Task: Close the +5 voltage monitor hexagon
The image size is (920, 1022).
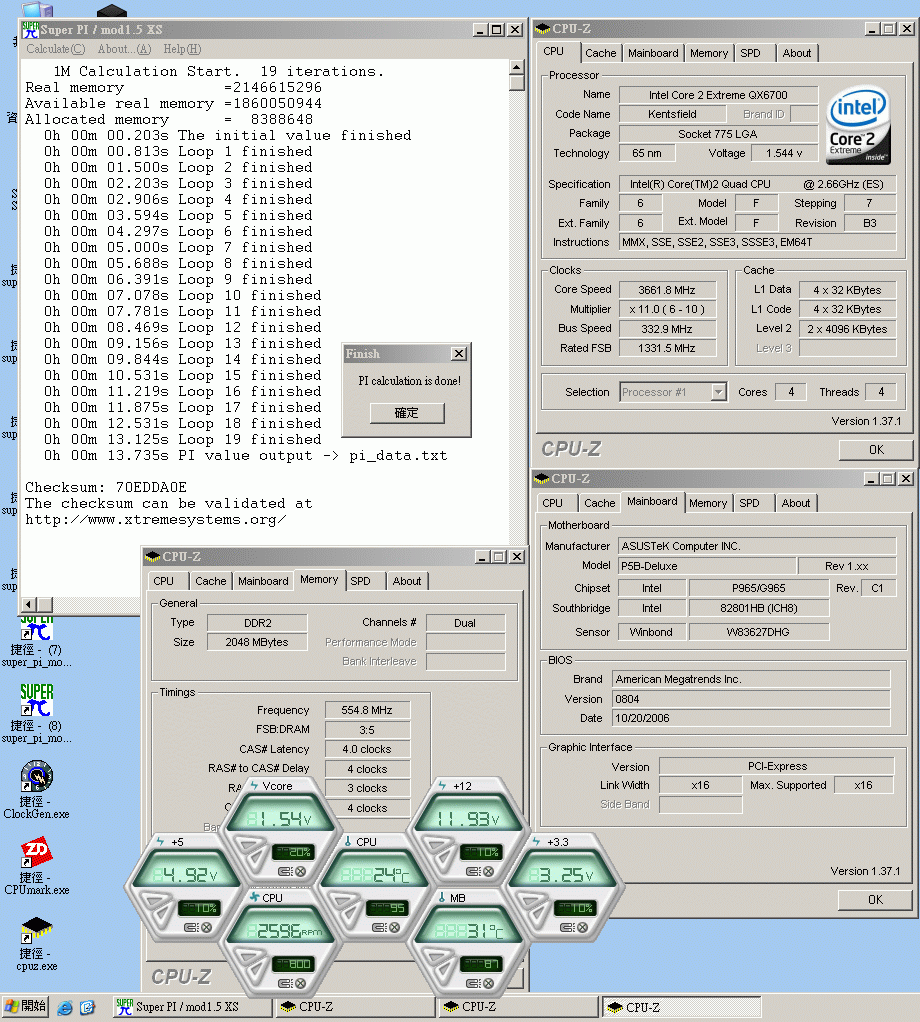Action: (x=207, y=927)
